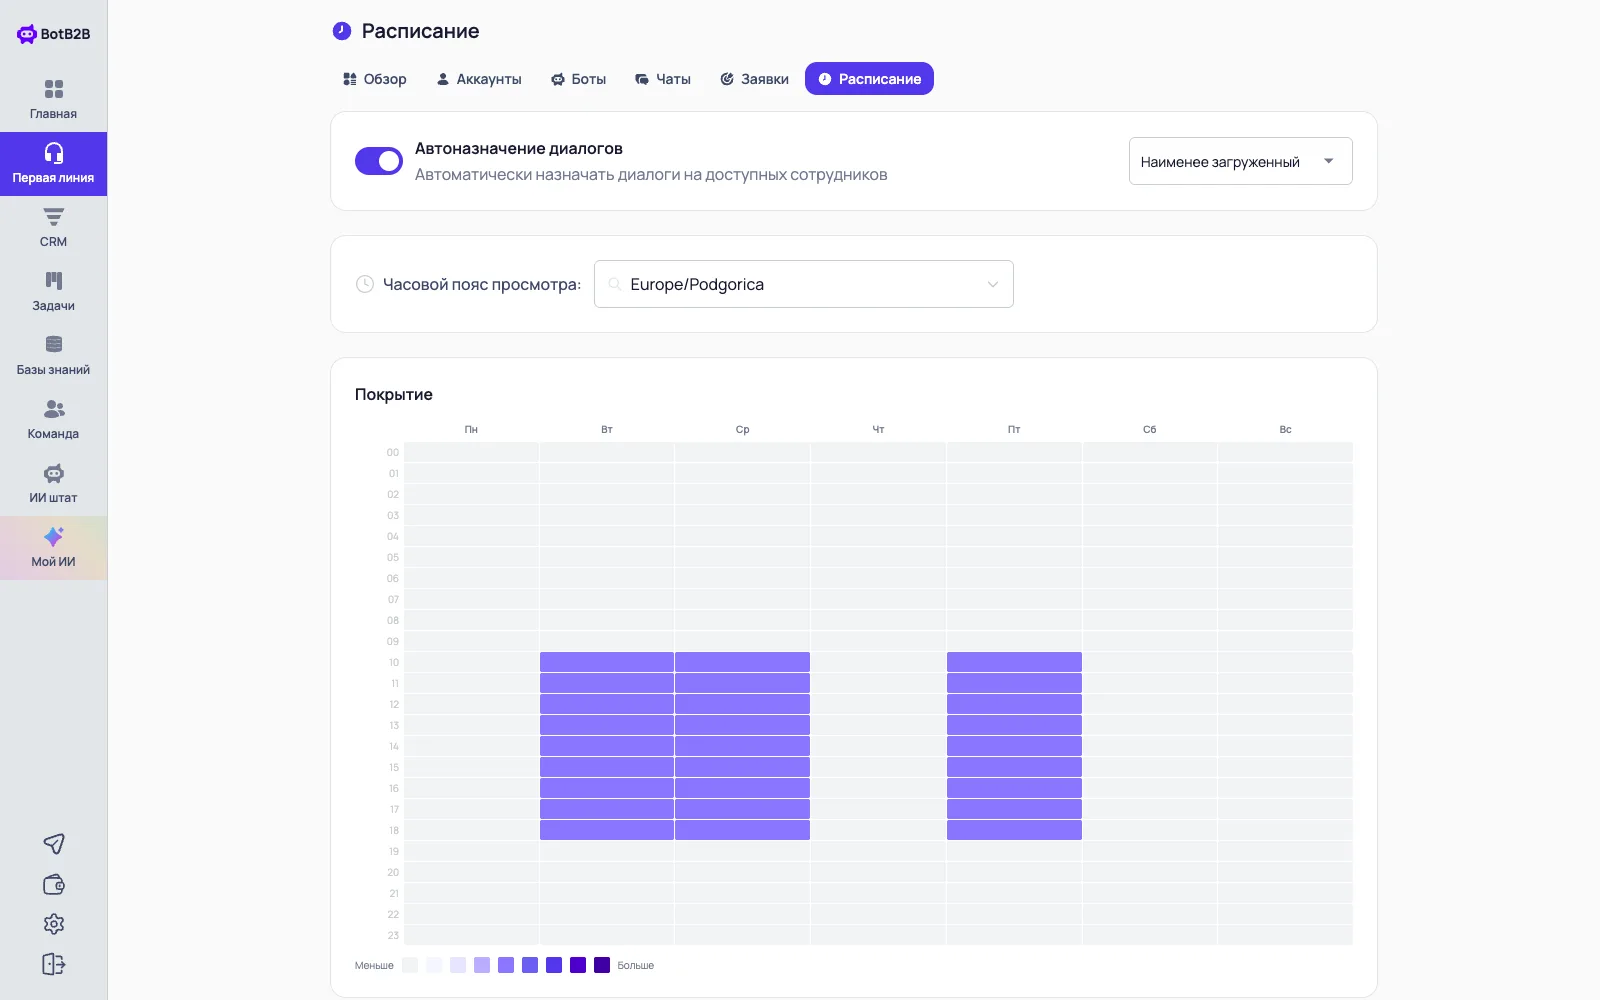This screenshot has width=1600, height=1000.
Task: Click the Сб column header
Action: point(1150,429)
